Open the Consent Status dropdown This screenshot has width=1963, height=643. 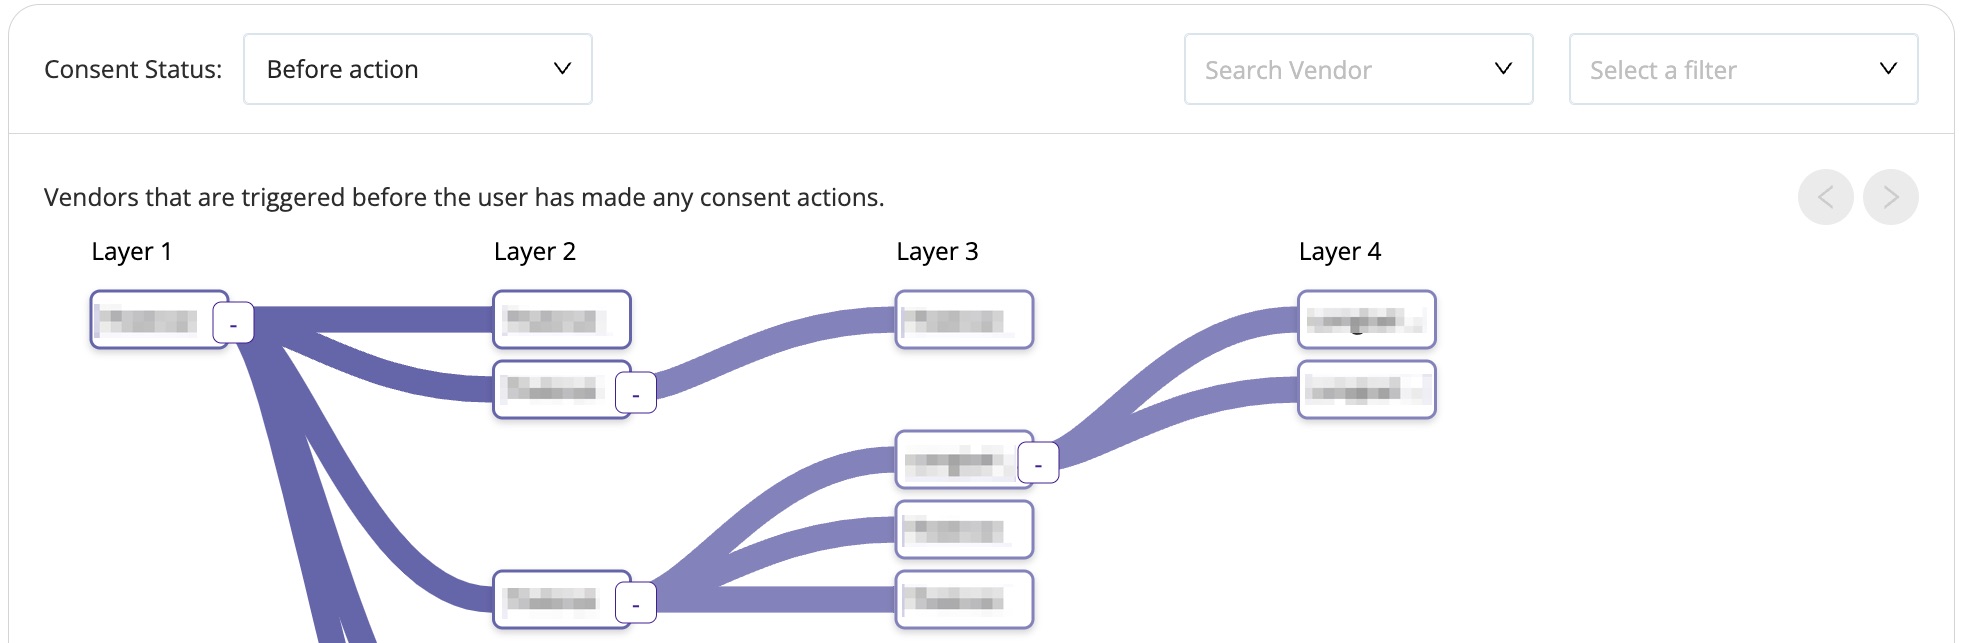pyautogui.click(x=418, y=69)
